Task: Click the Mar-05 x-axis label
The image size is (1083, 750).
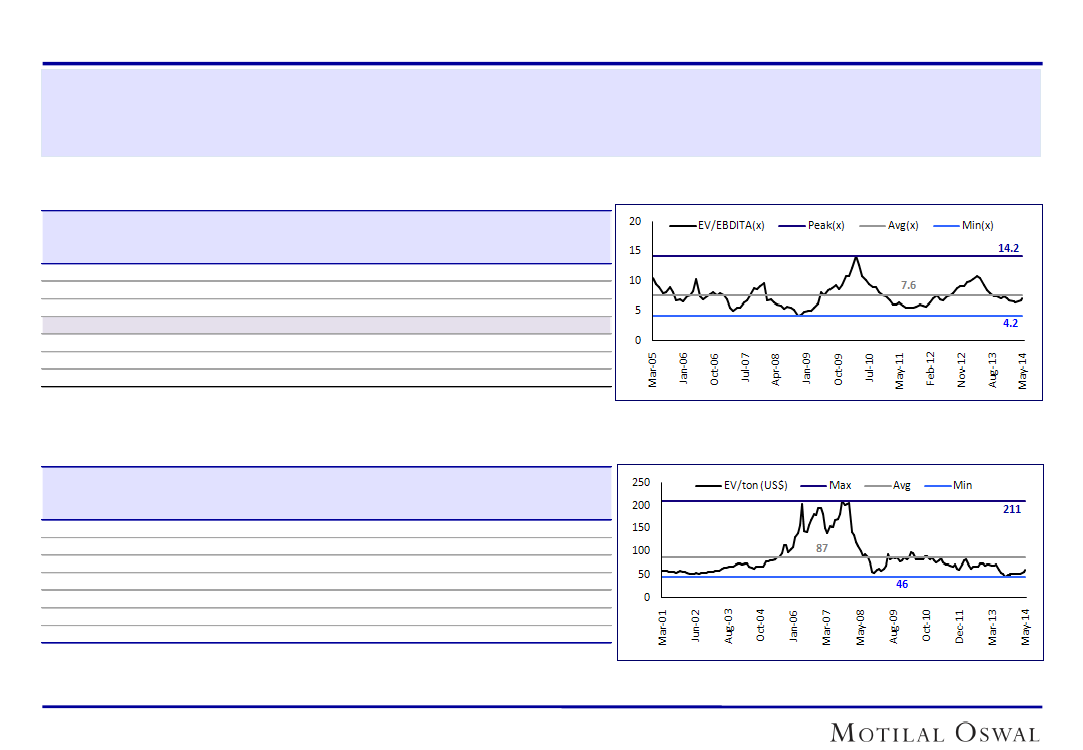Action: pyautogui.click(x=653, y=369)
